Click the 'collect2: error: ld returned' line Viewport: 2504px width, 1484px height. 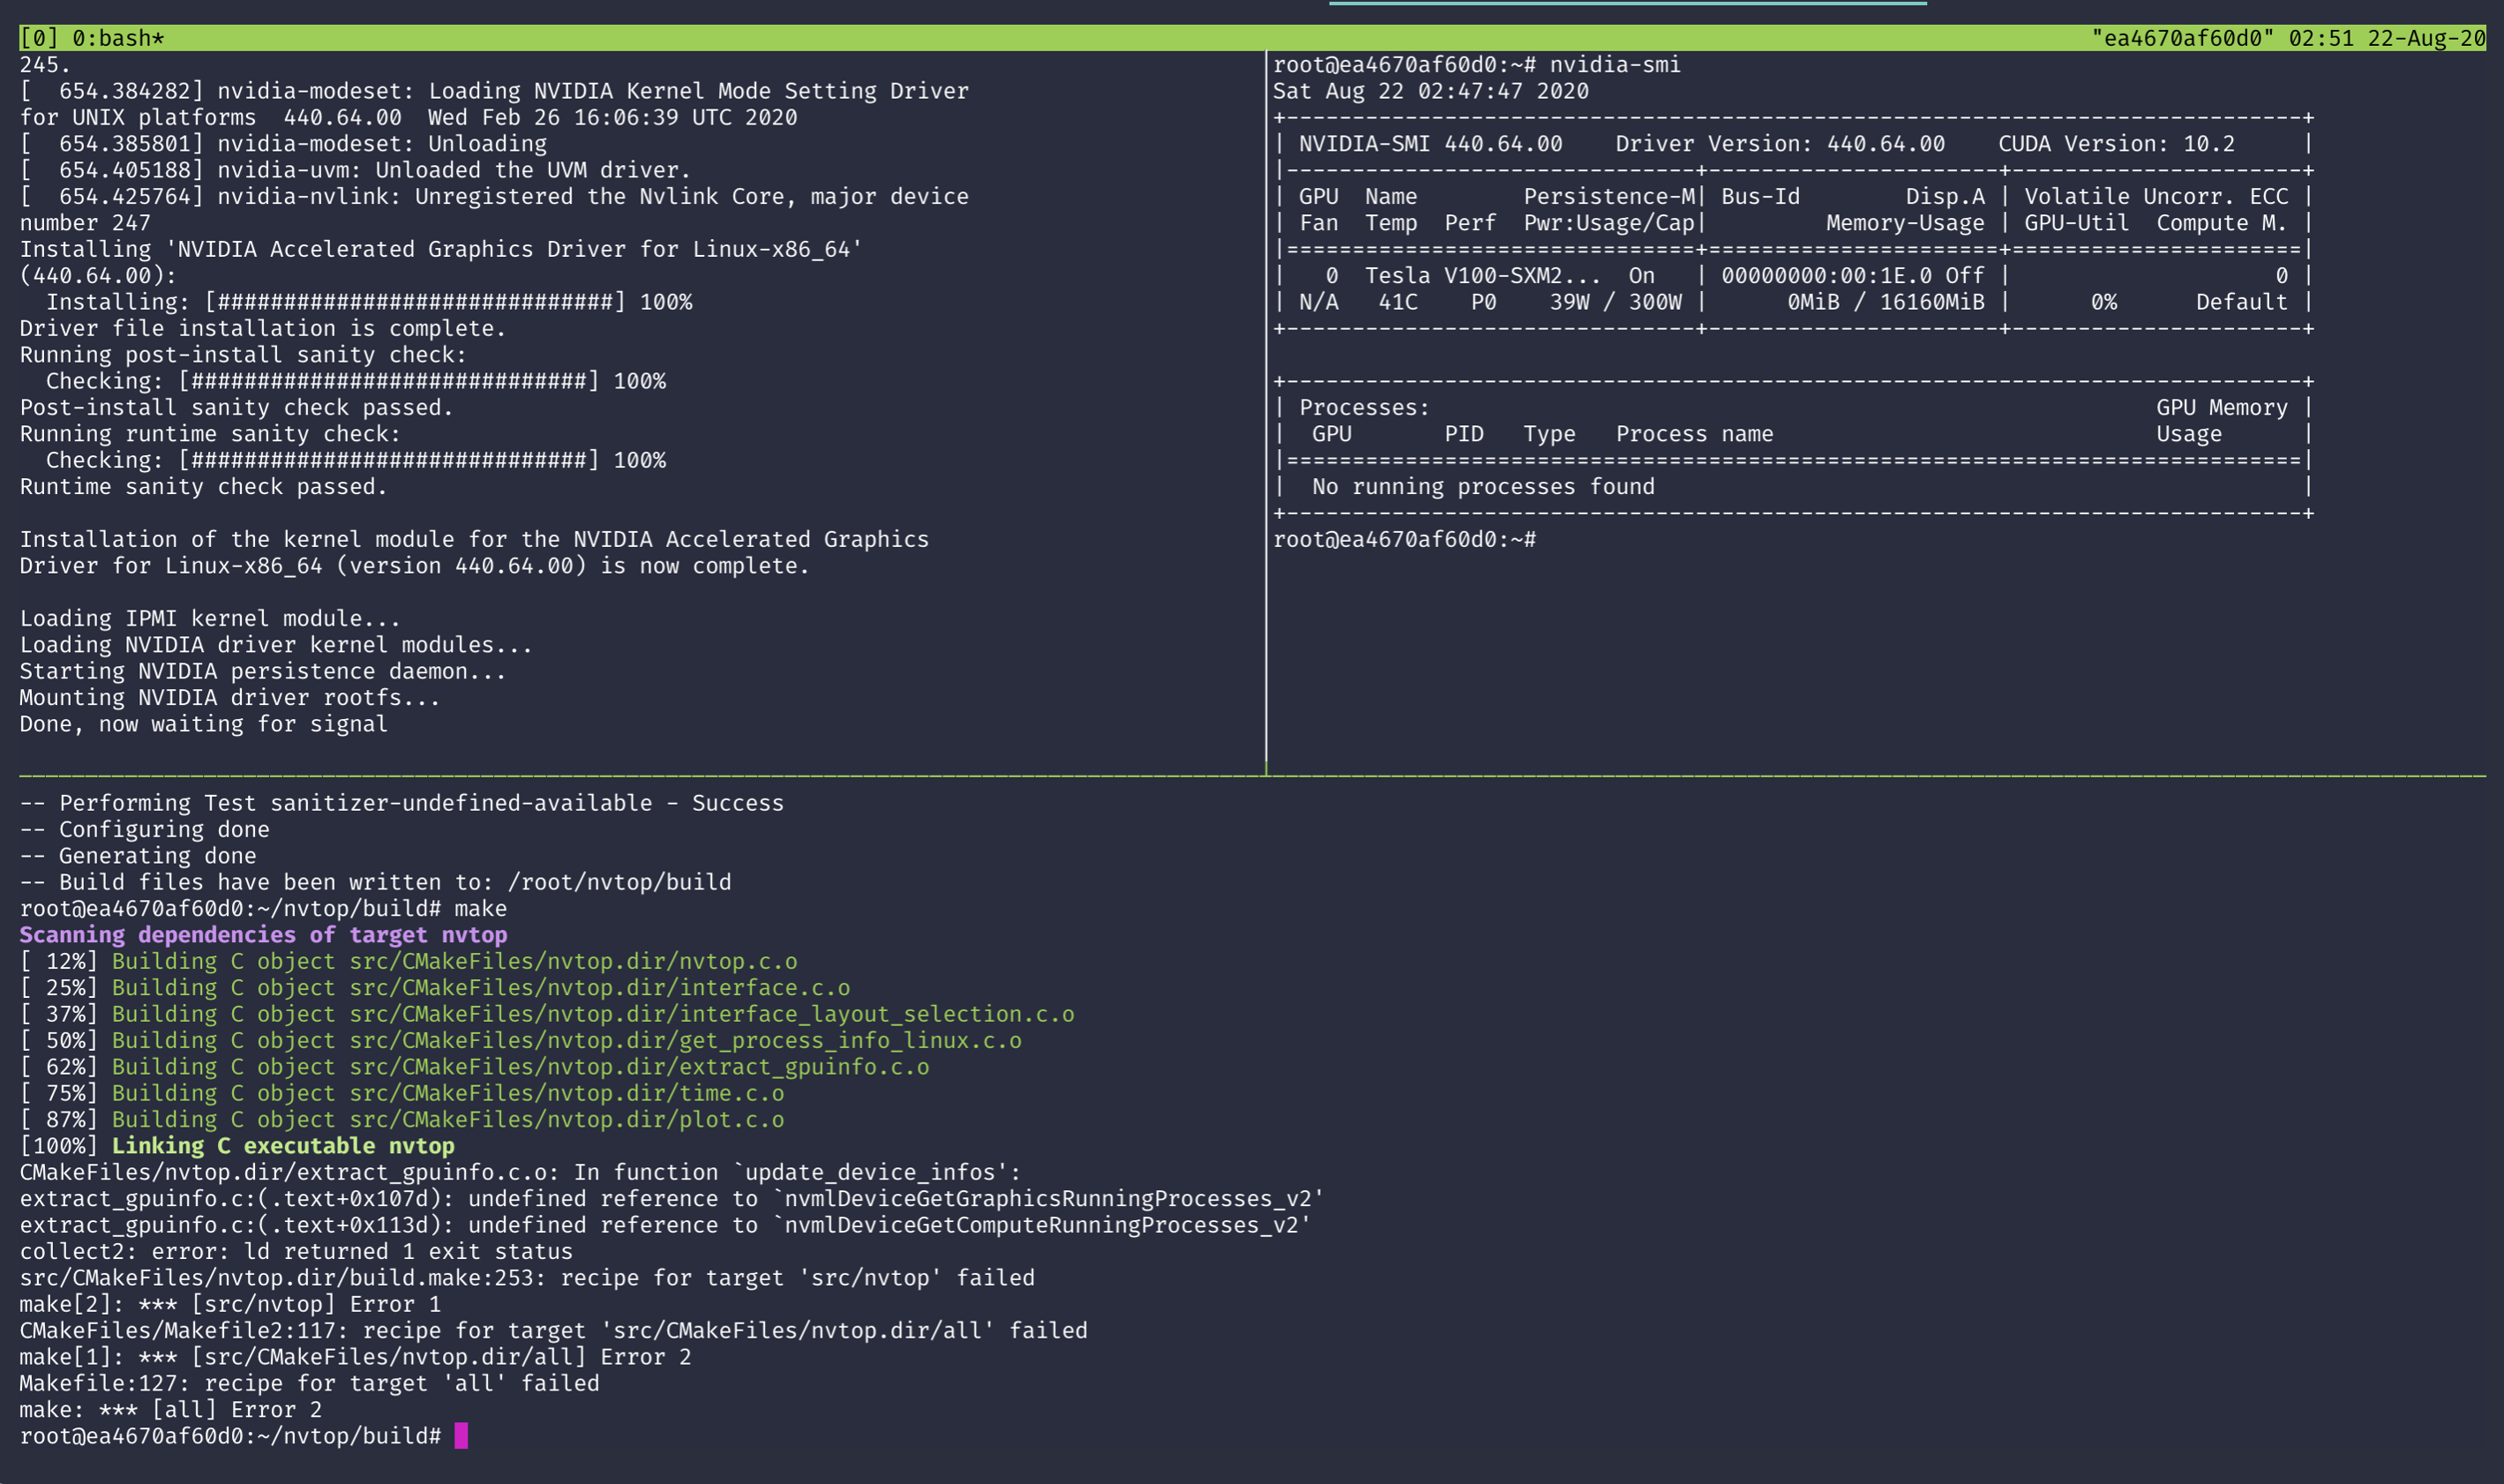click(x=296, y=1252)
